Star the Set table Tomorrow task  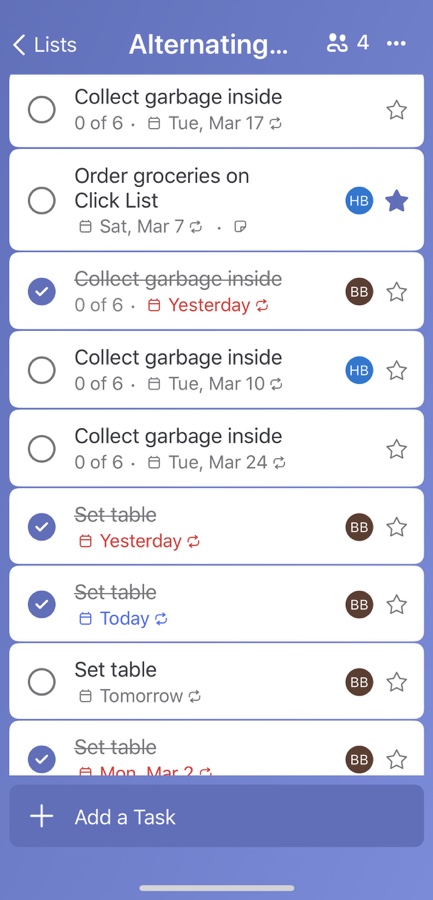click(396, 682)
